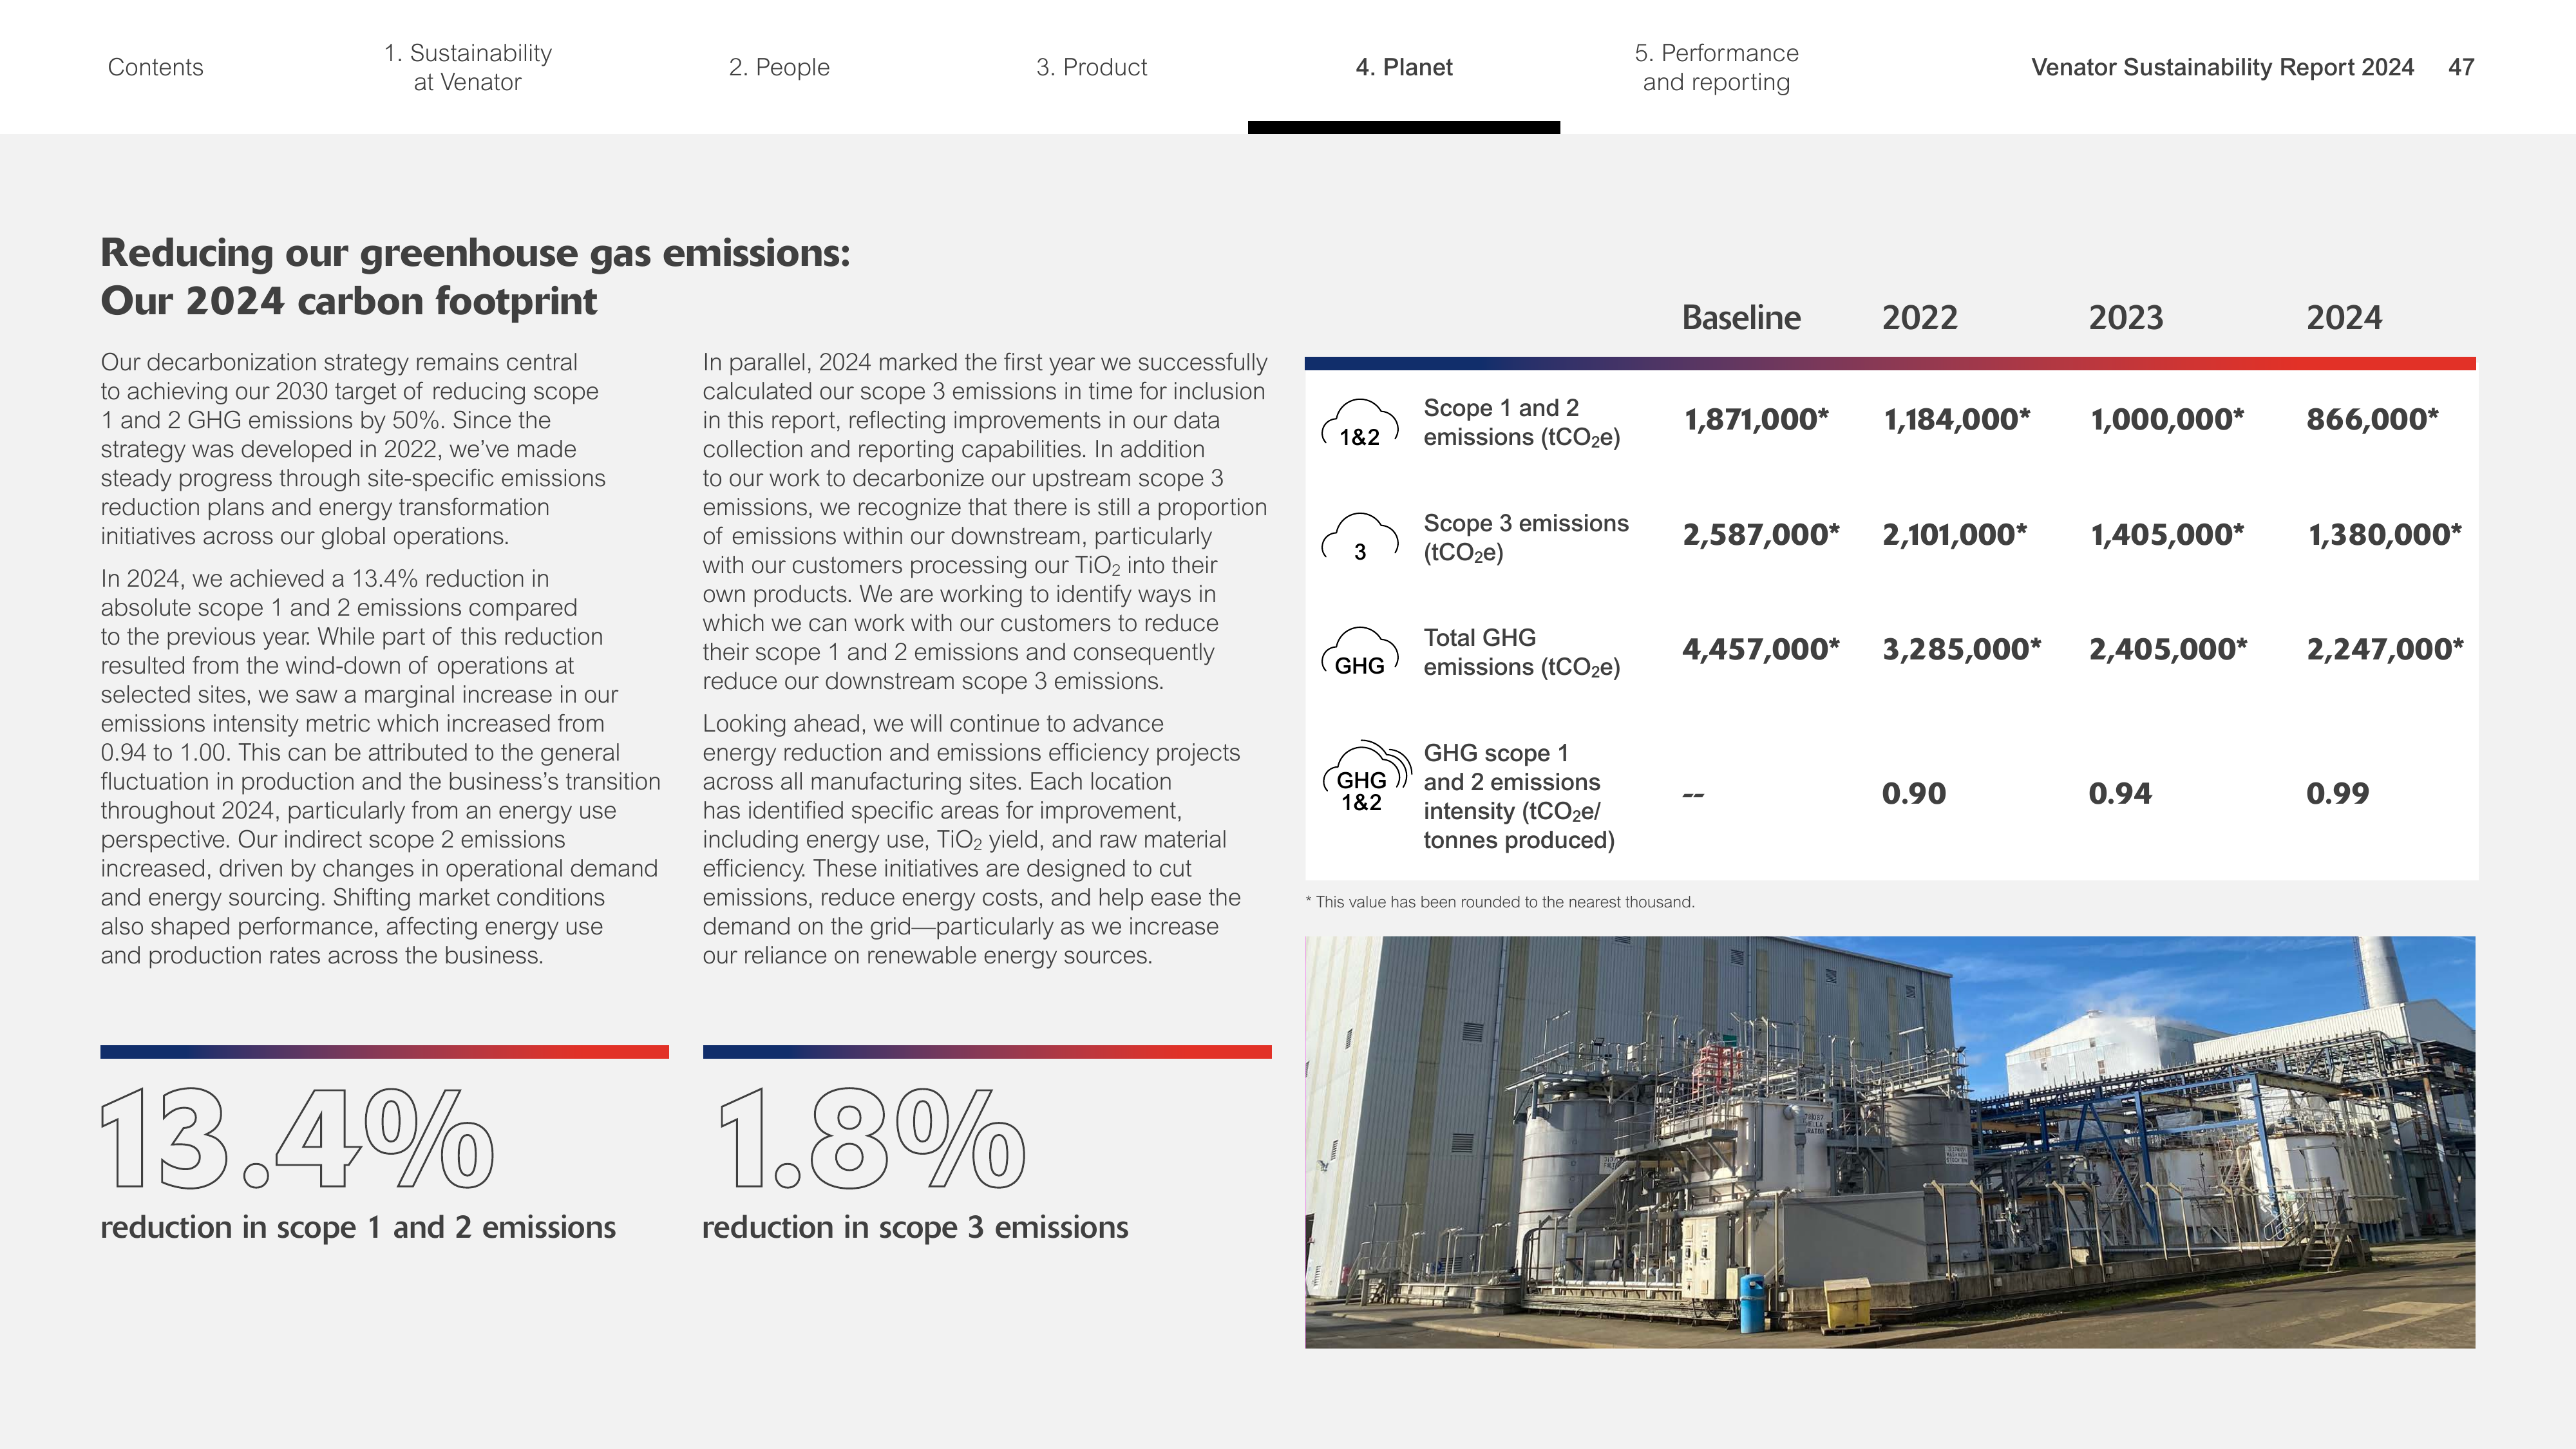
Task: Switch to the 3. Product tab
Action: (1091, 67)
